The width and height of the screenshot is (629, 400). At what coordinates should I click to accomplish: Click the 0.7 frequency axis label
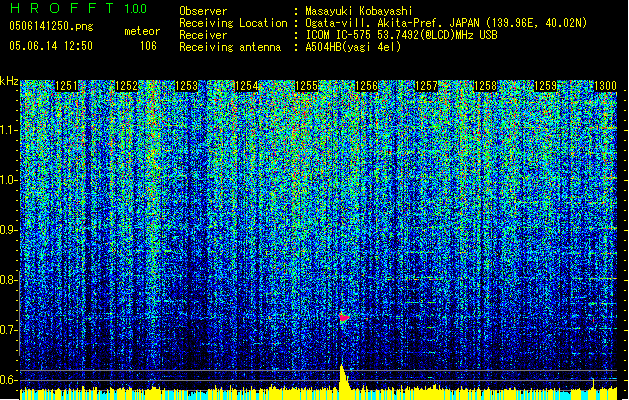(9, 330)
